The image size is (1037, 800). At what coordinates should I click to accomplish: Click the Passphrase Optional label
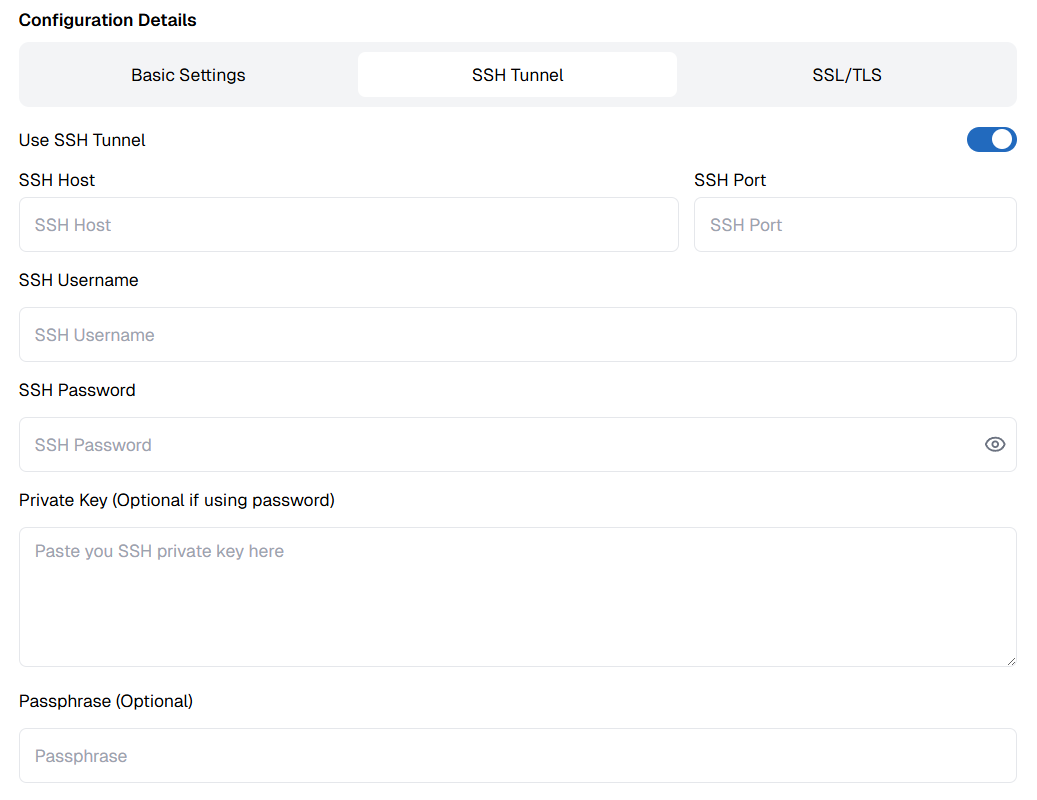point(105,701)
